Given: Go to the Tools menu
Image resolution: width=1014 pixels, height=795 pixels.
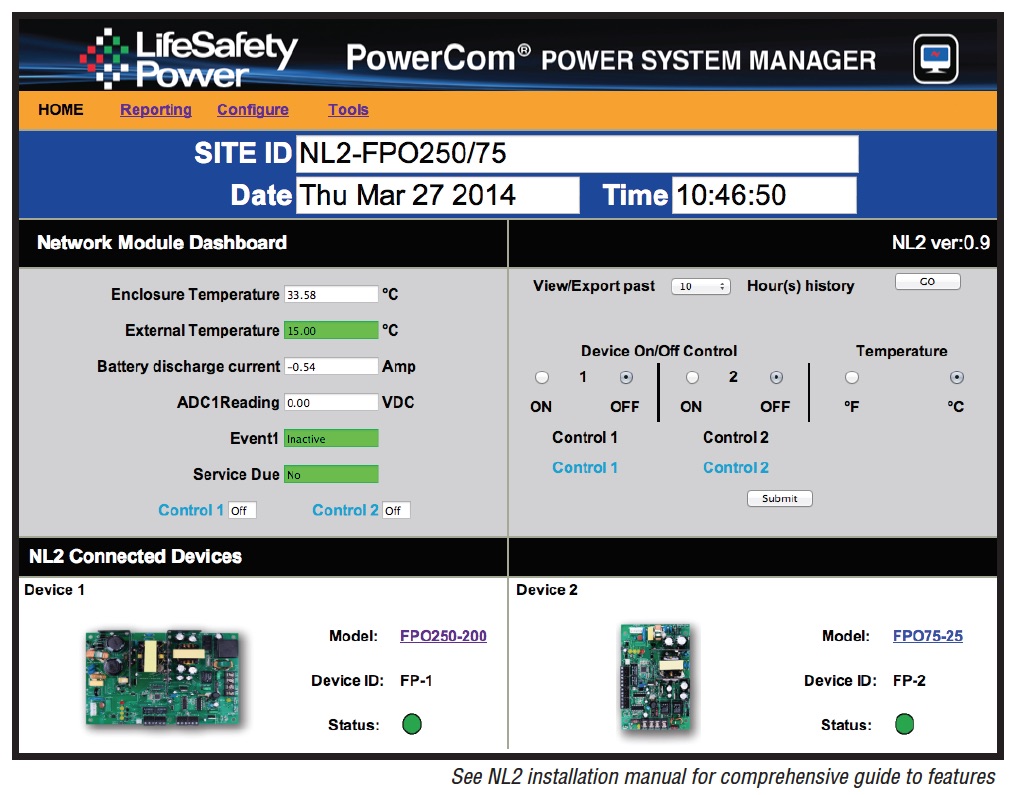Looking at the screenshot, I should [348, 110].
